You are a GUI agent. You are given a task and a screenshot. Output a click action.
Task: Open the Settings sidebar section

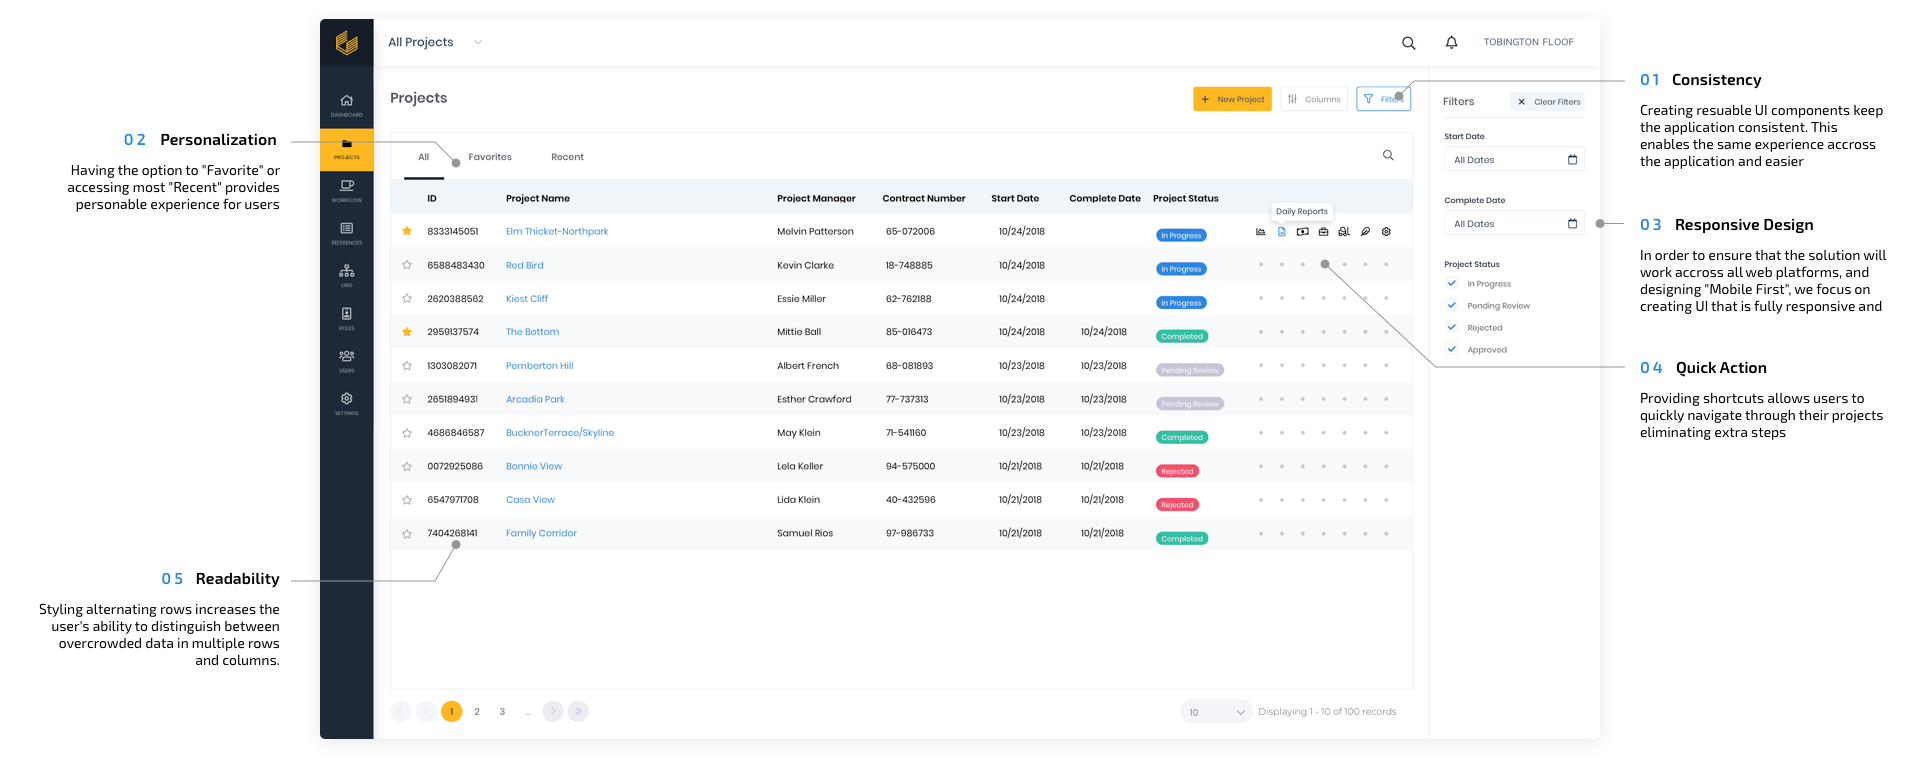click(x=346, y=403)
